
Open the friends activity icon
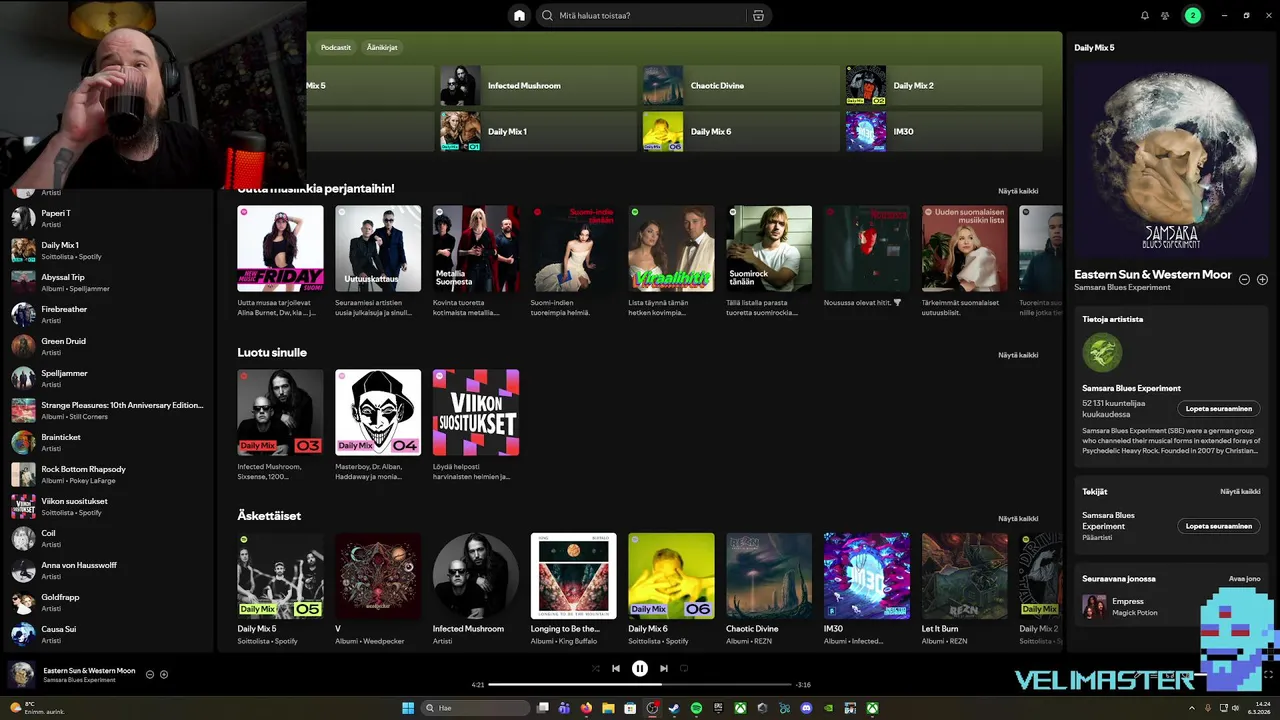[x=1165, y=15]
